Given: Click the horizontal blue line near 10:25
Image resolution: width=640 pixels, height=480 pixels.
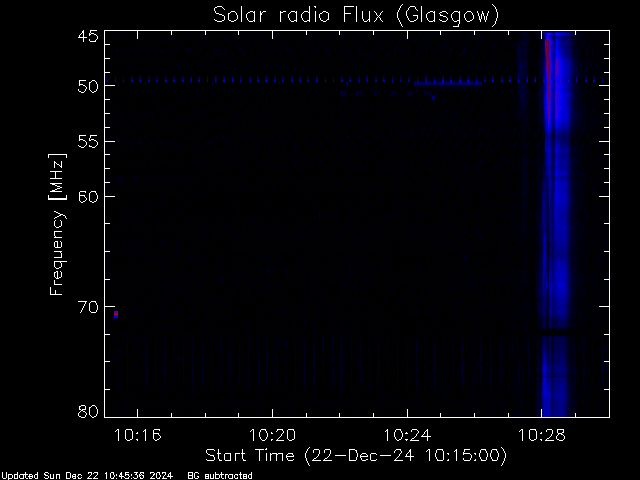Looking at the screenshot, I should click(x=448, y=83).
